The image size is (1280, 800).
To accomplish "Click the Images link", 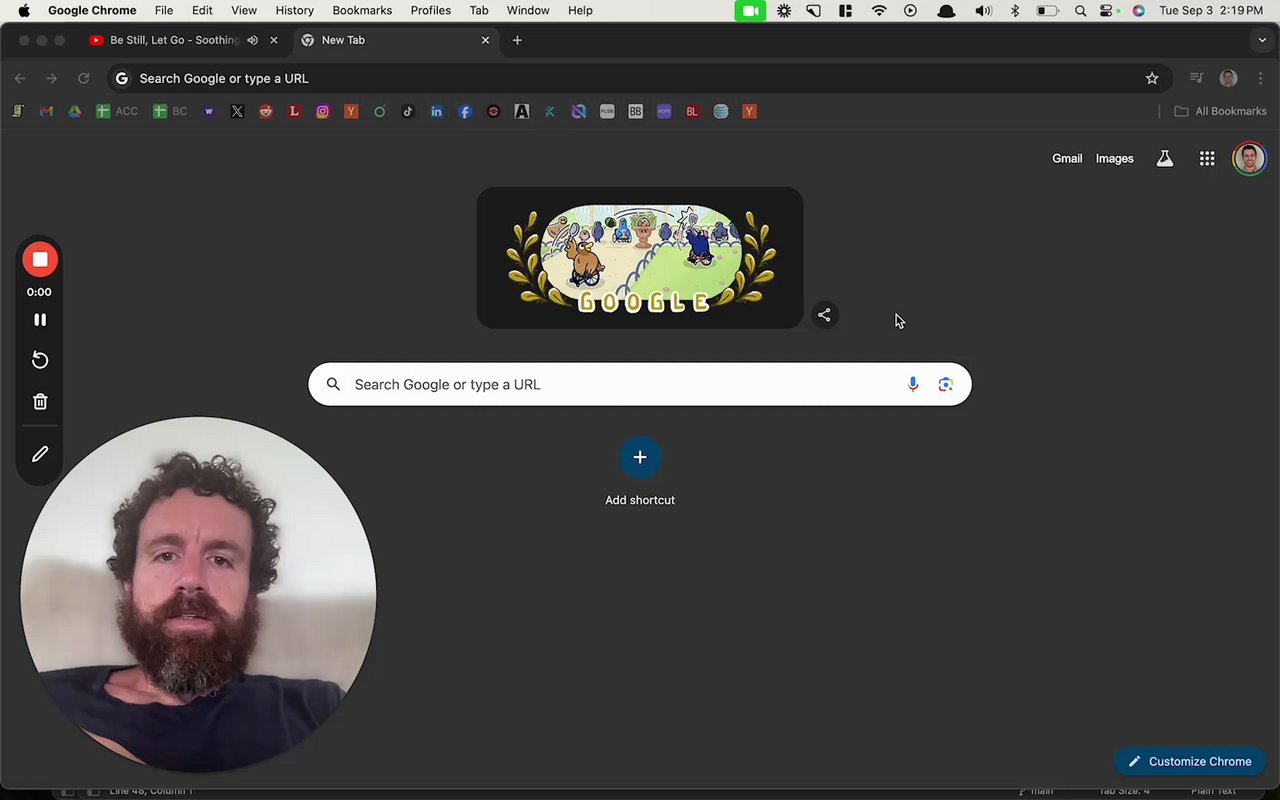I will (1114, 158).
